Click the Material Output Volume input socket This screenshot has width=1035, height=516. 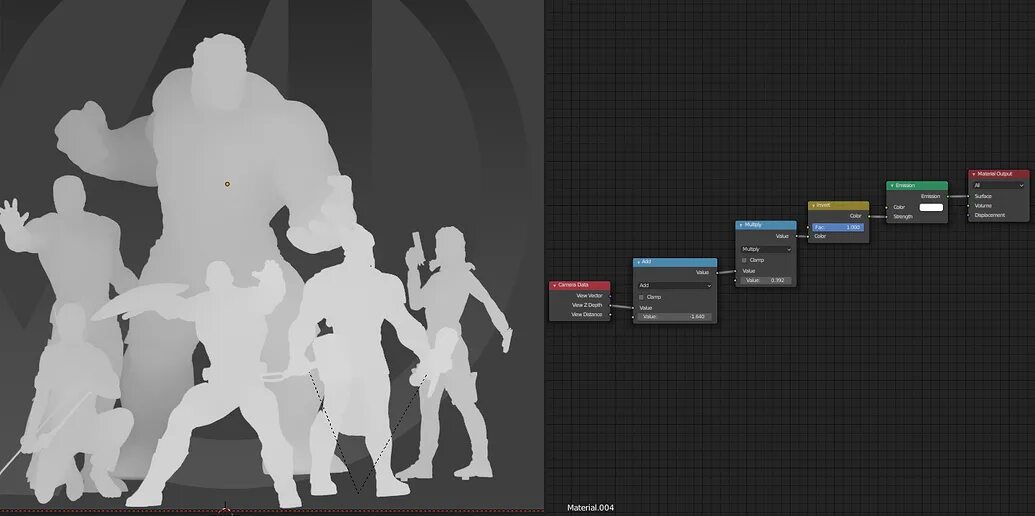point(968,206)
